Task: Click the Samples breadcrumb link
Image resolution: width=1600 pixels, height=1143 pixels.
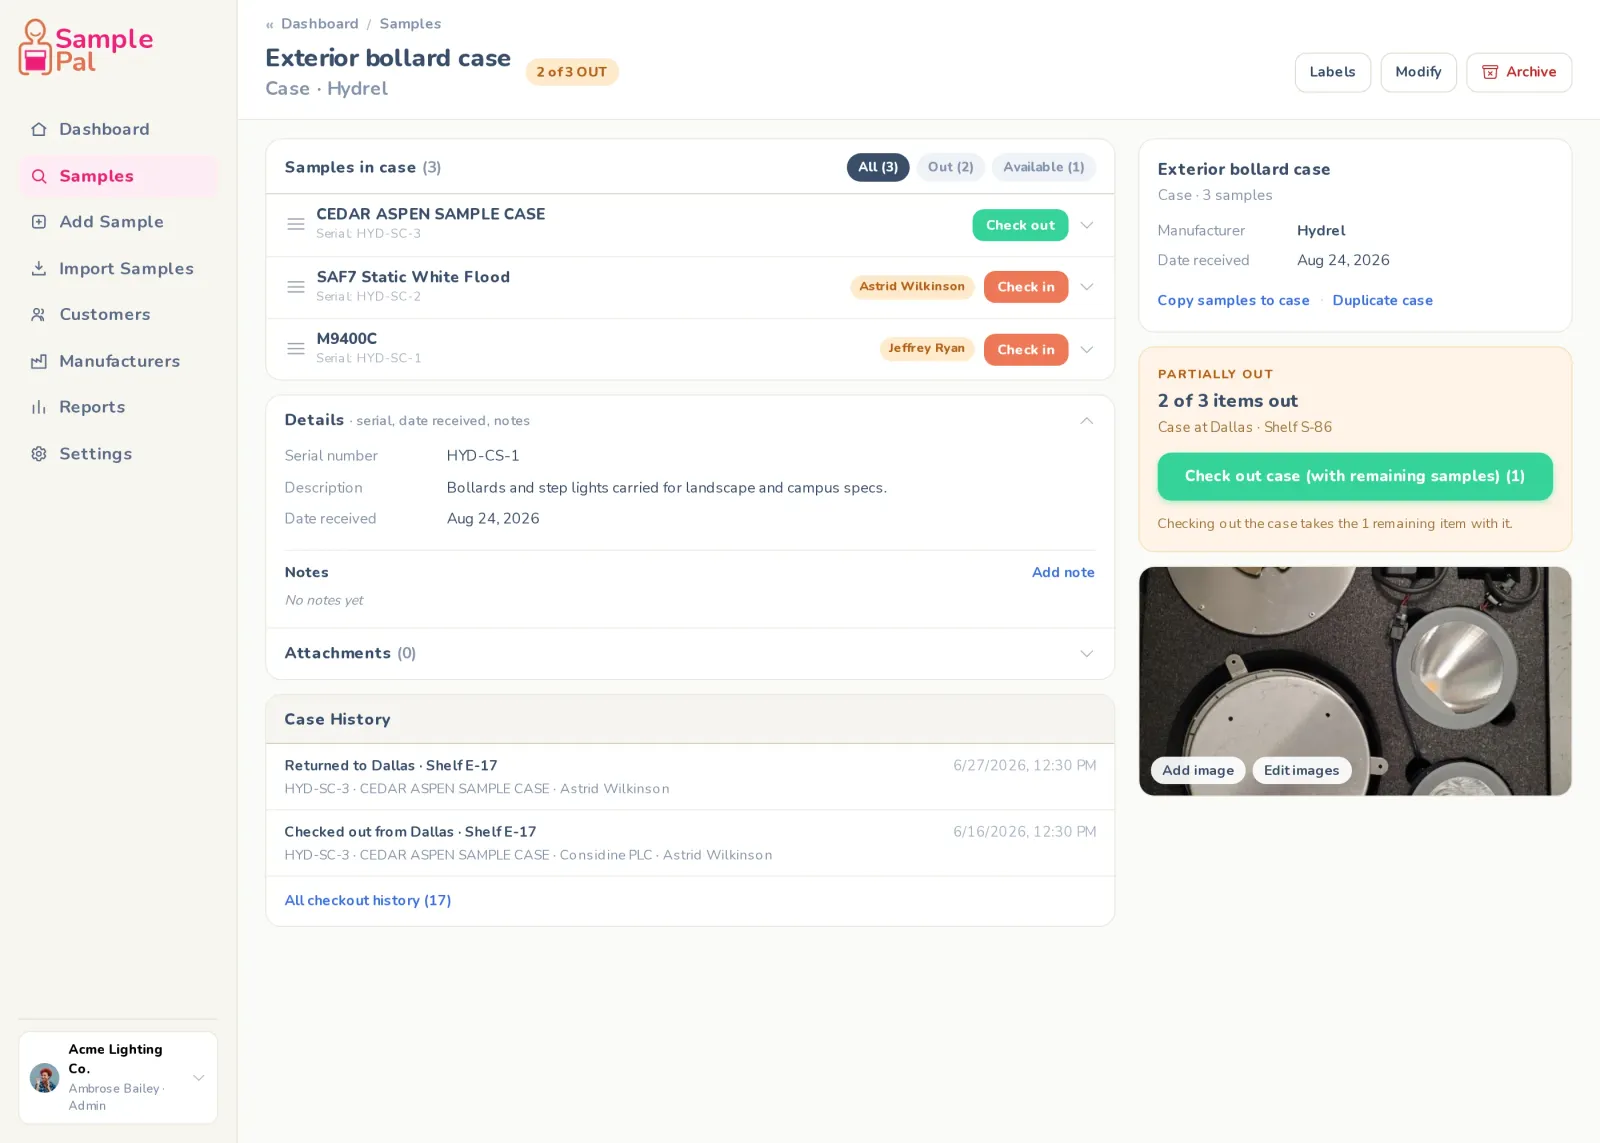Action: point(410,24)
